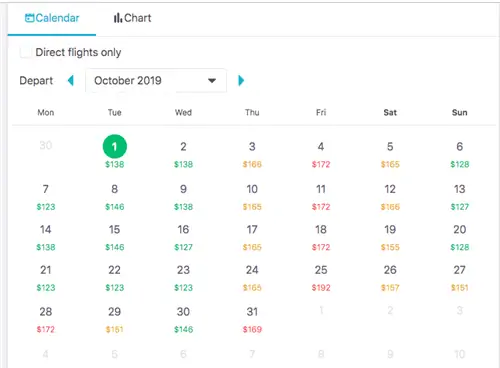The width and height of the screenshot is (500, 368).
Task: Select October 25 priced $192
Action: click(321, 278)
